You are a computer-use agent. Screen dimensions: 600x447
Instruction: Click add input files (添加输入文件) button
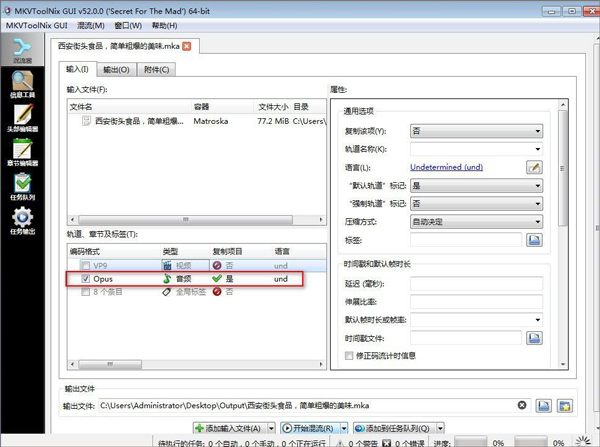(230, 428)
